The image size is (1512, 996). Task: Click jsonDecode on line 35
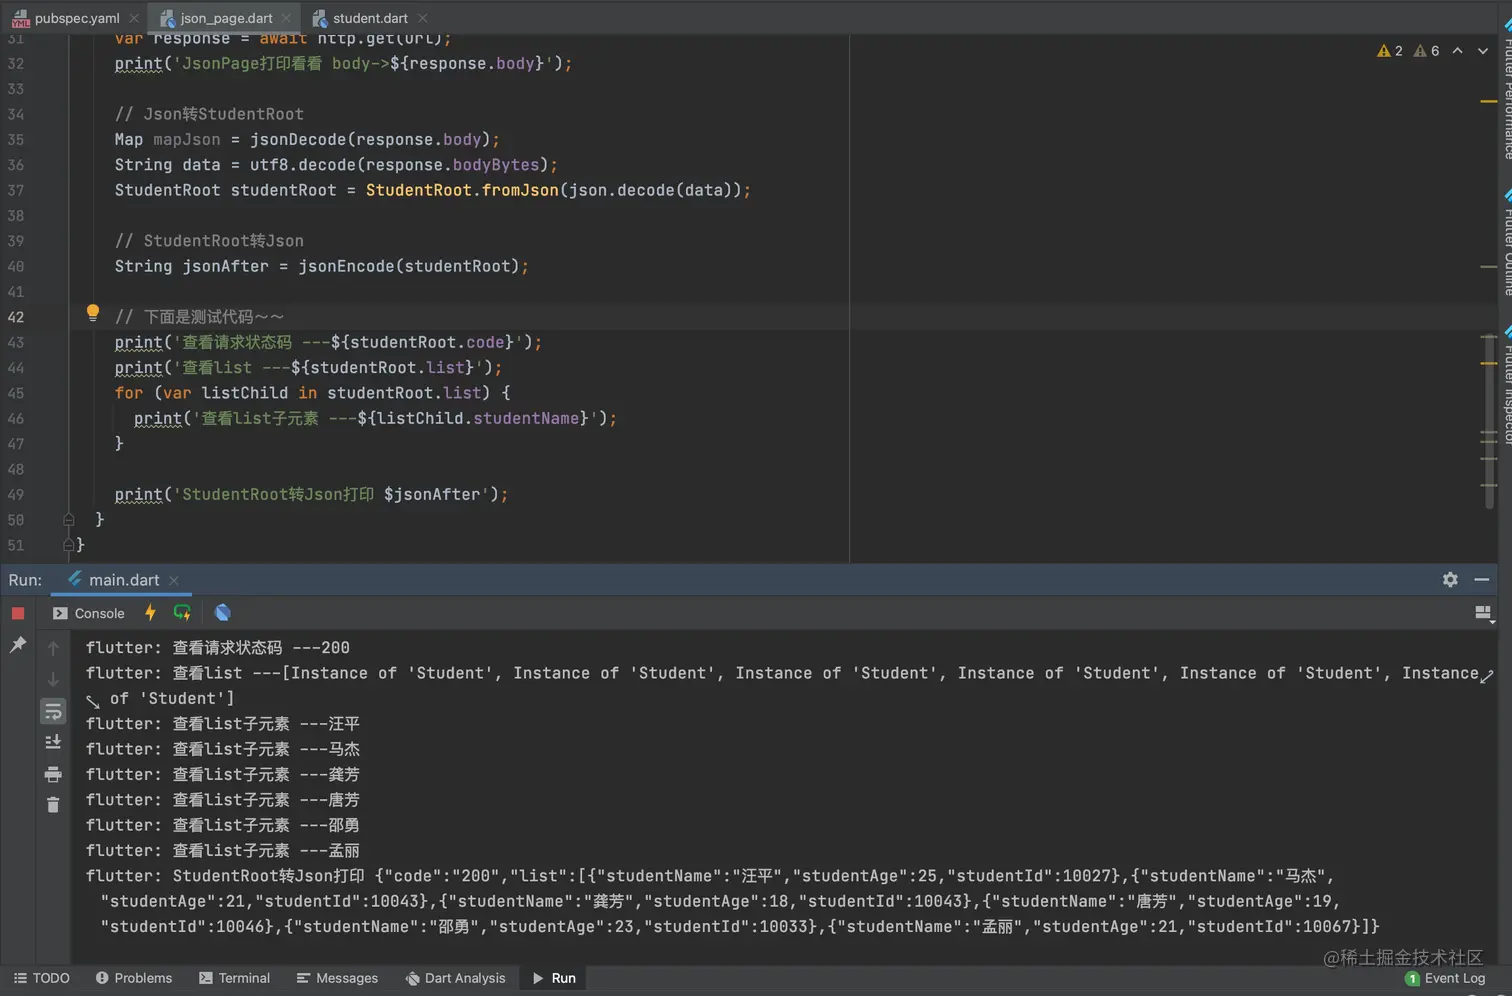pyautogui.click(x=298, y=139)
